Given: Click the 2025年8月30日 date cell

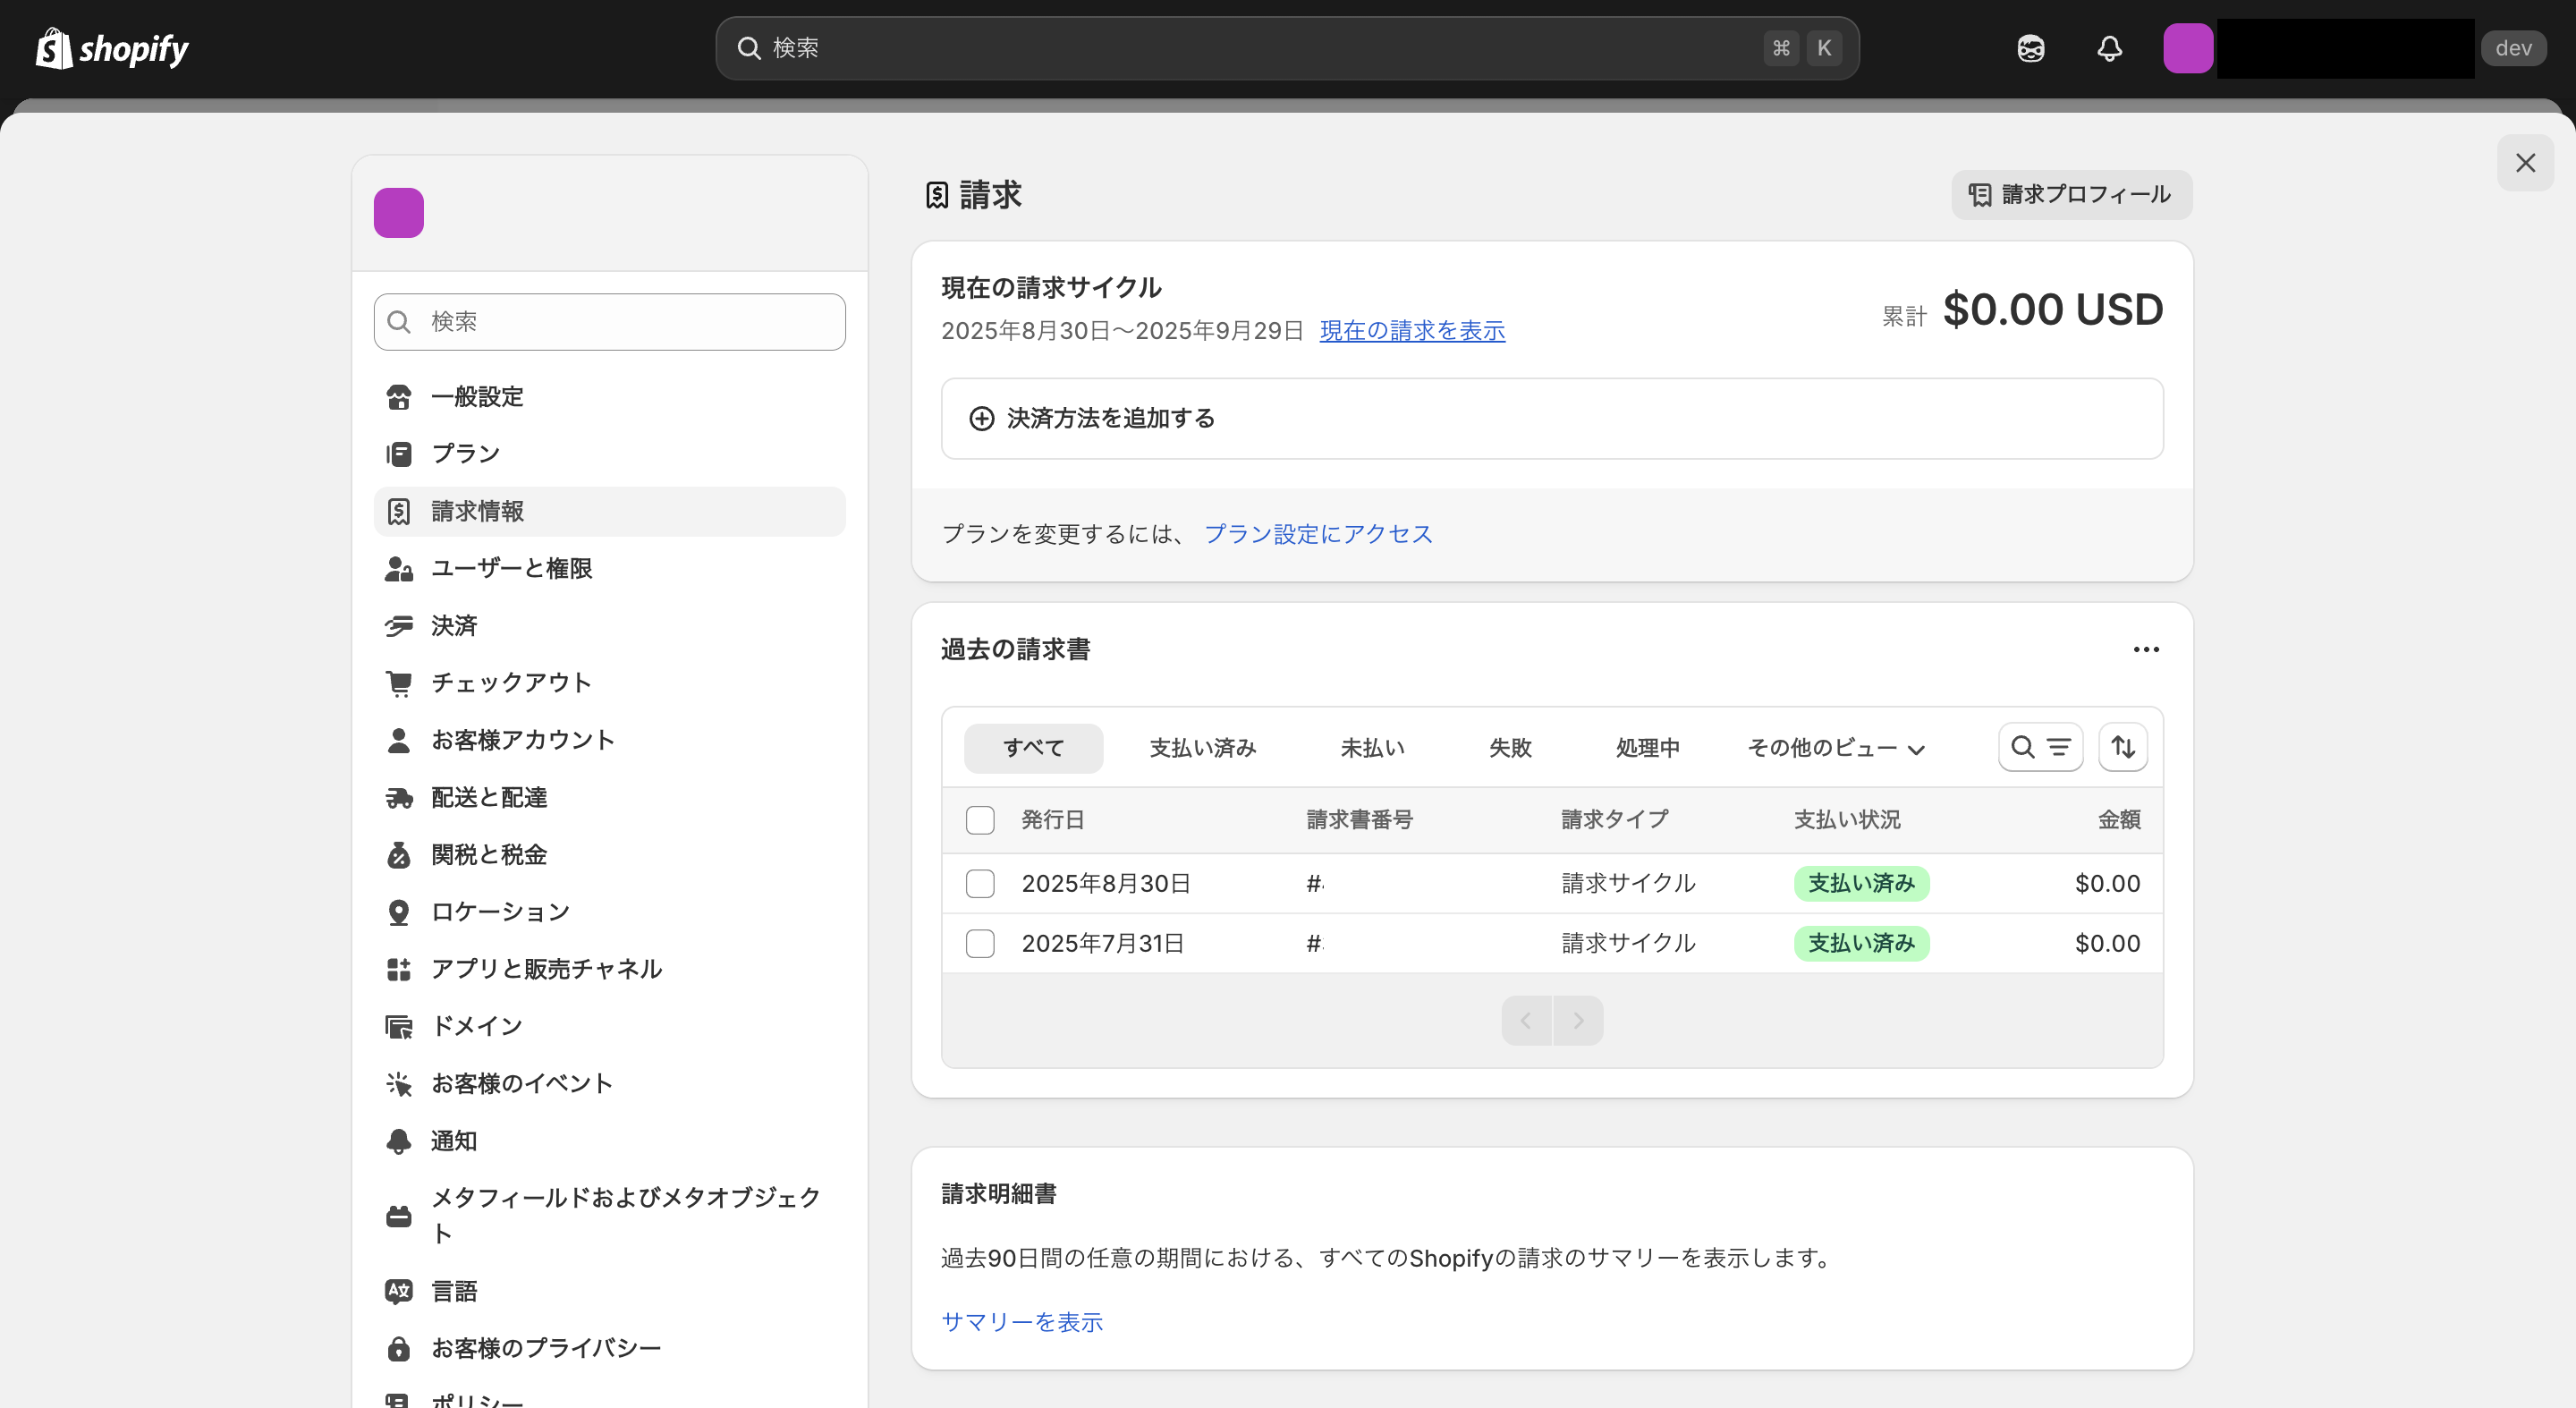Looking at the screenshot, I should click(1105, 884).
